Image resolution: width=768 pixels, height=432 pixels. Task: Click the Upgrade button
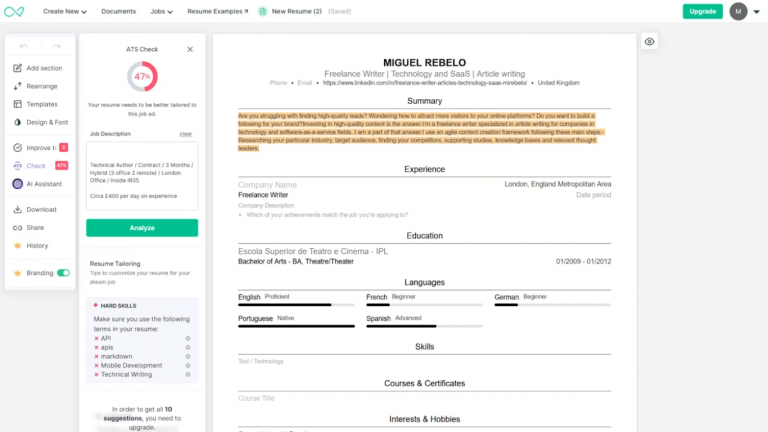pos(702,11)
